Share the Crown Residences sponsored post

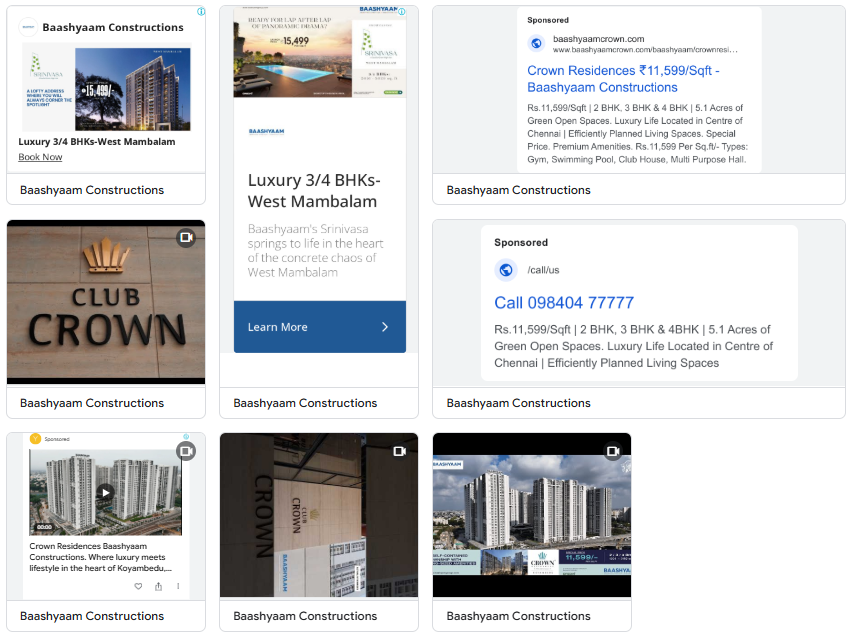(158, 586)
